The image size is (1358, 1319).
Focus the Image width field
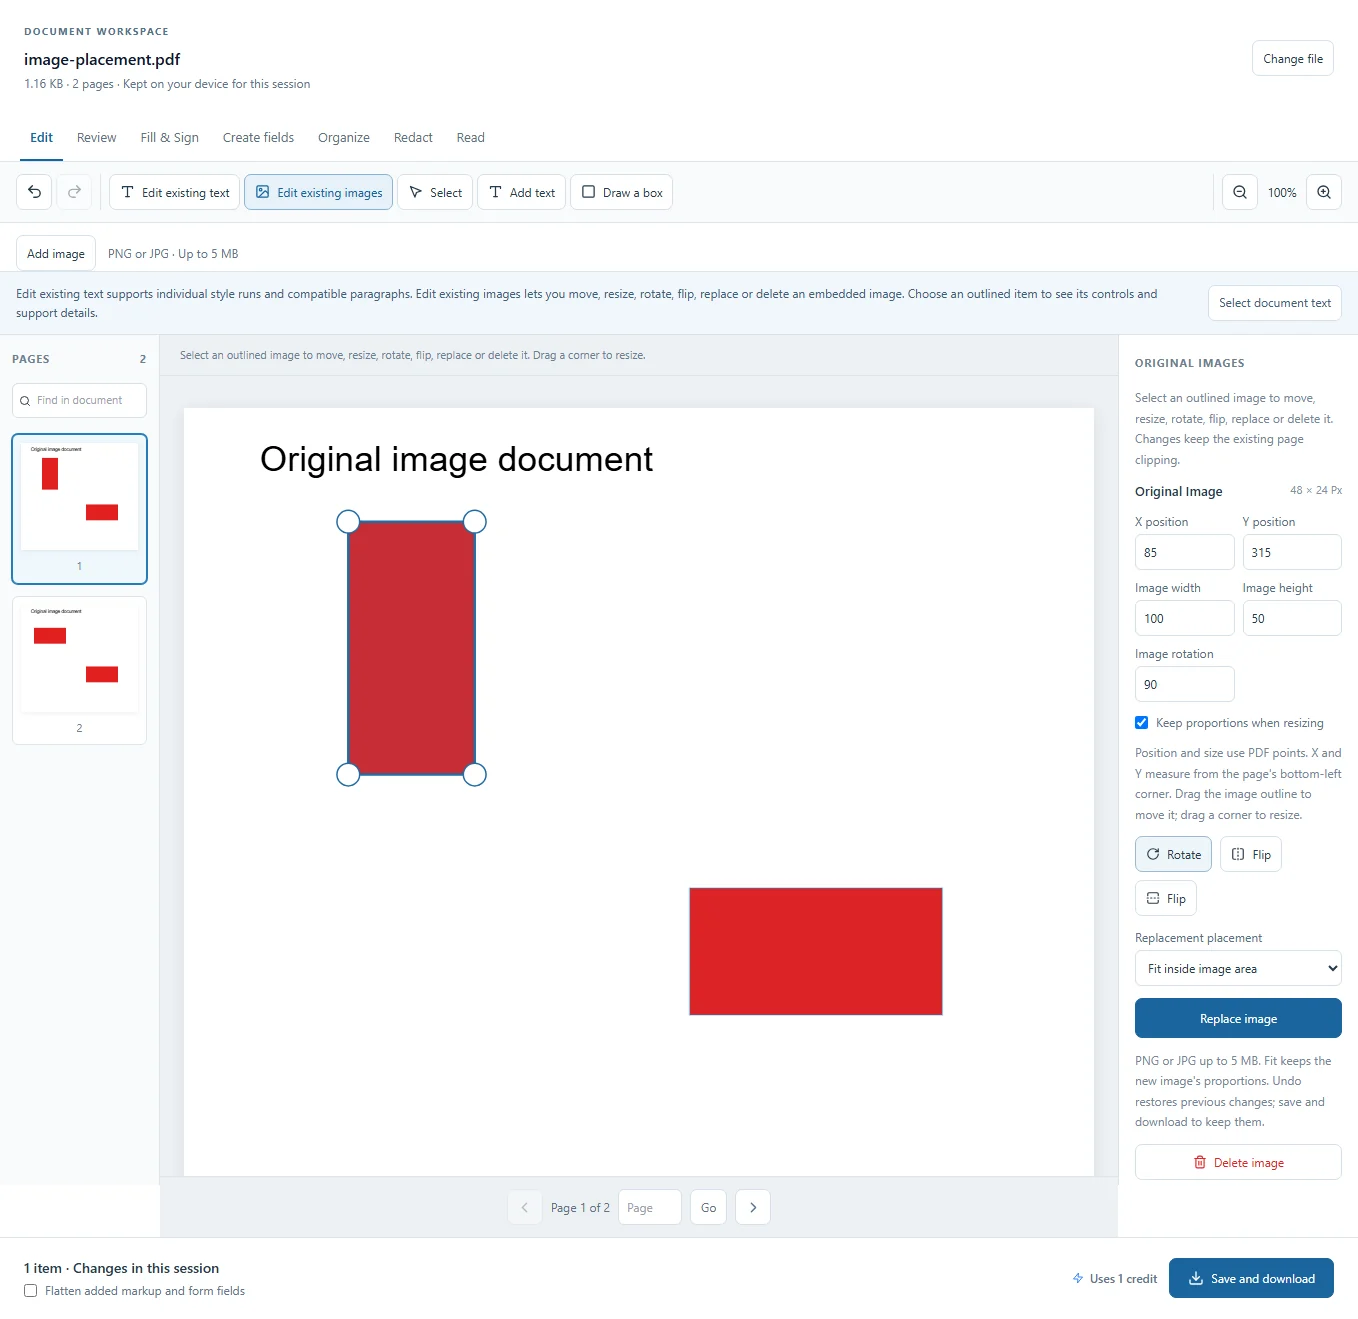1184,618
